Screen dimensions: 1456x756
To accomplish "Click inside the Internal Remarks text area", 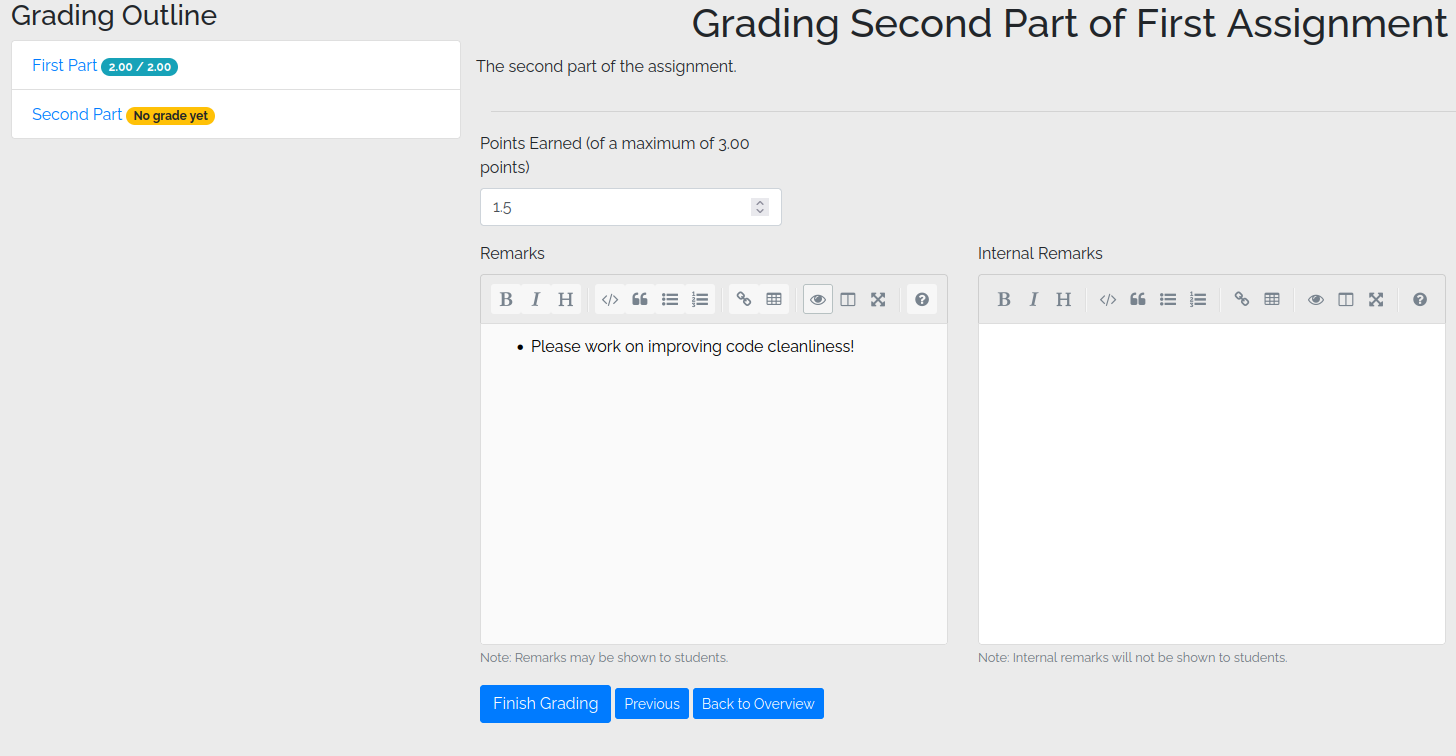I will [x=1212, y=484].
